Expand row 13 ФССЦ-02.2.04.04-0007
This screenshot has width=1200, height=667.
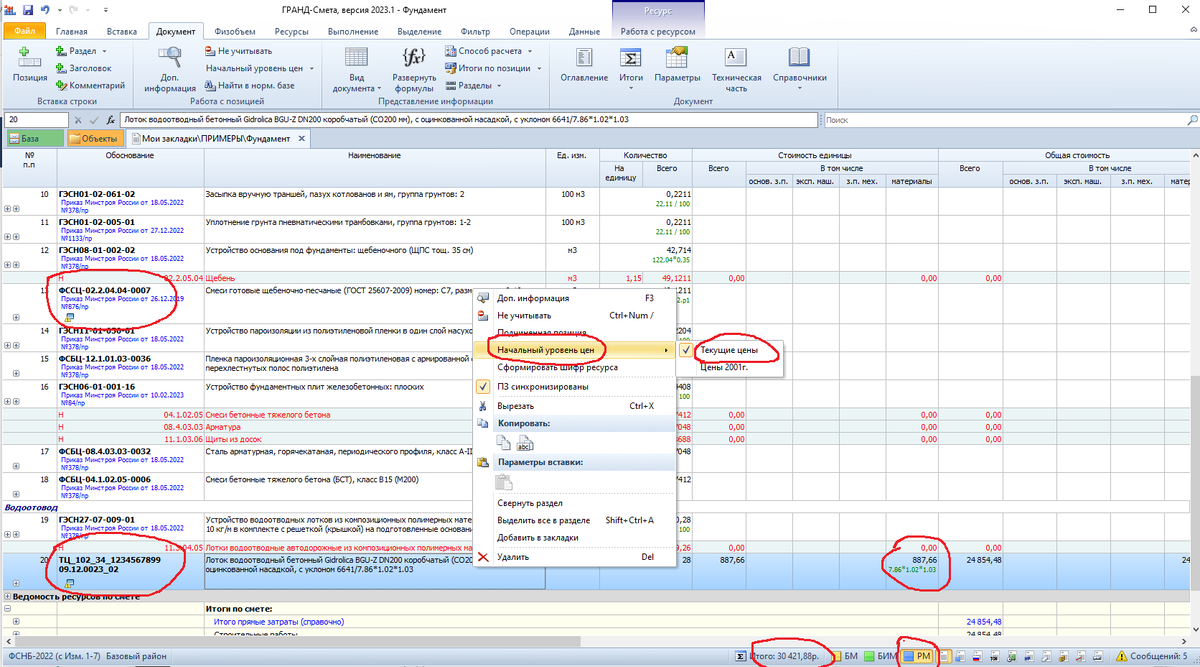point(15,317)
